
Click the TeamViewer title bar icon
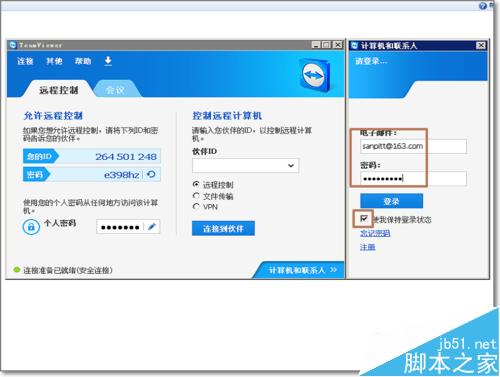(13, 45)
